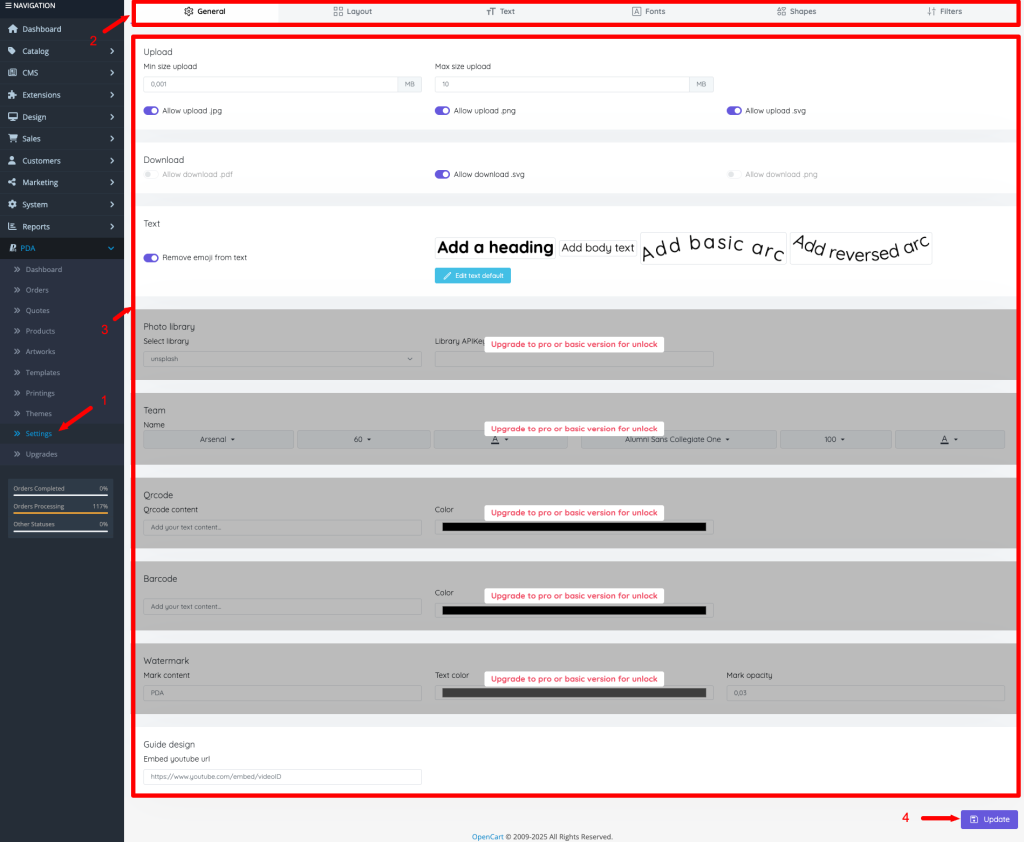Pick the Qrcode color swatch

pos(574,527)
